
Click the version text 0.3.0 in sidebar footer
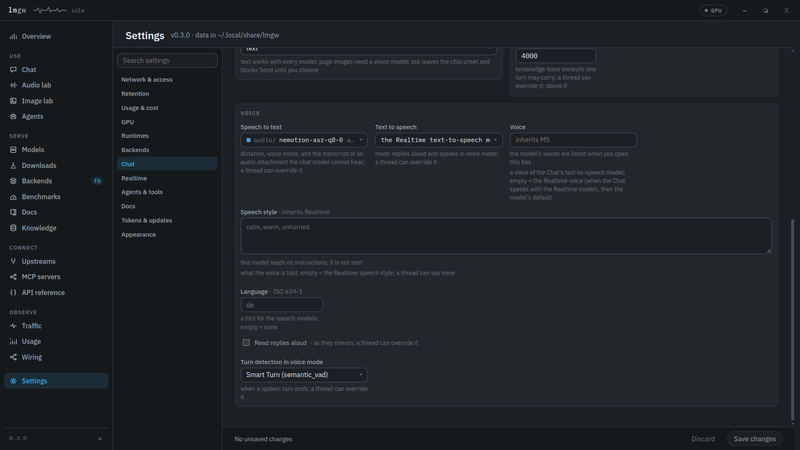click(x=18, y=438)
